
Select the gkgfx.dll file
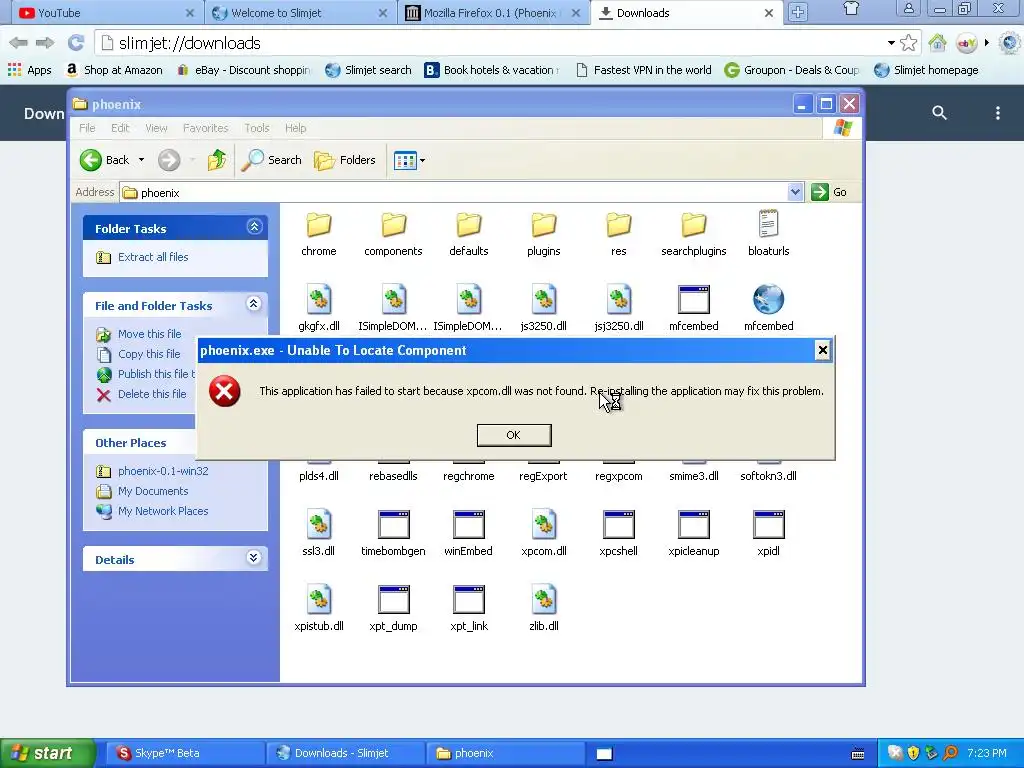pos(319,309)
